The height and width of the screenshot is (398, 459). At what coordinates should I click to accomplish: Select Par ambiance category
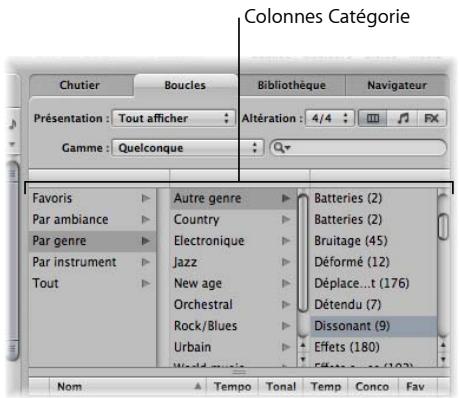pos(92,220)
